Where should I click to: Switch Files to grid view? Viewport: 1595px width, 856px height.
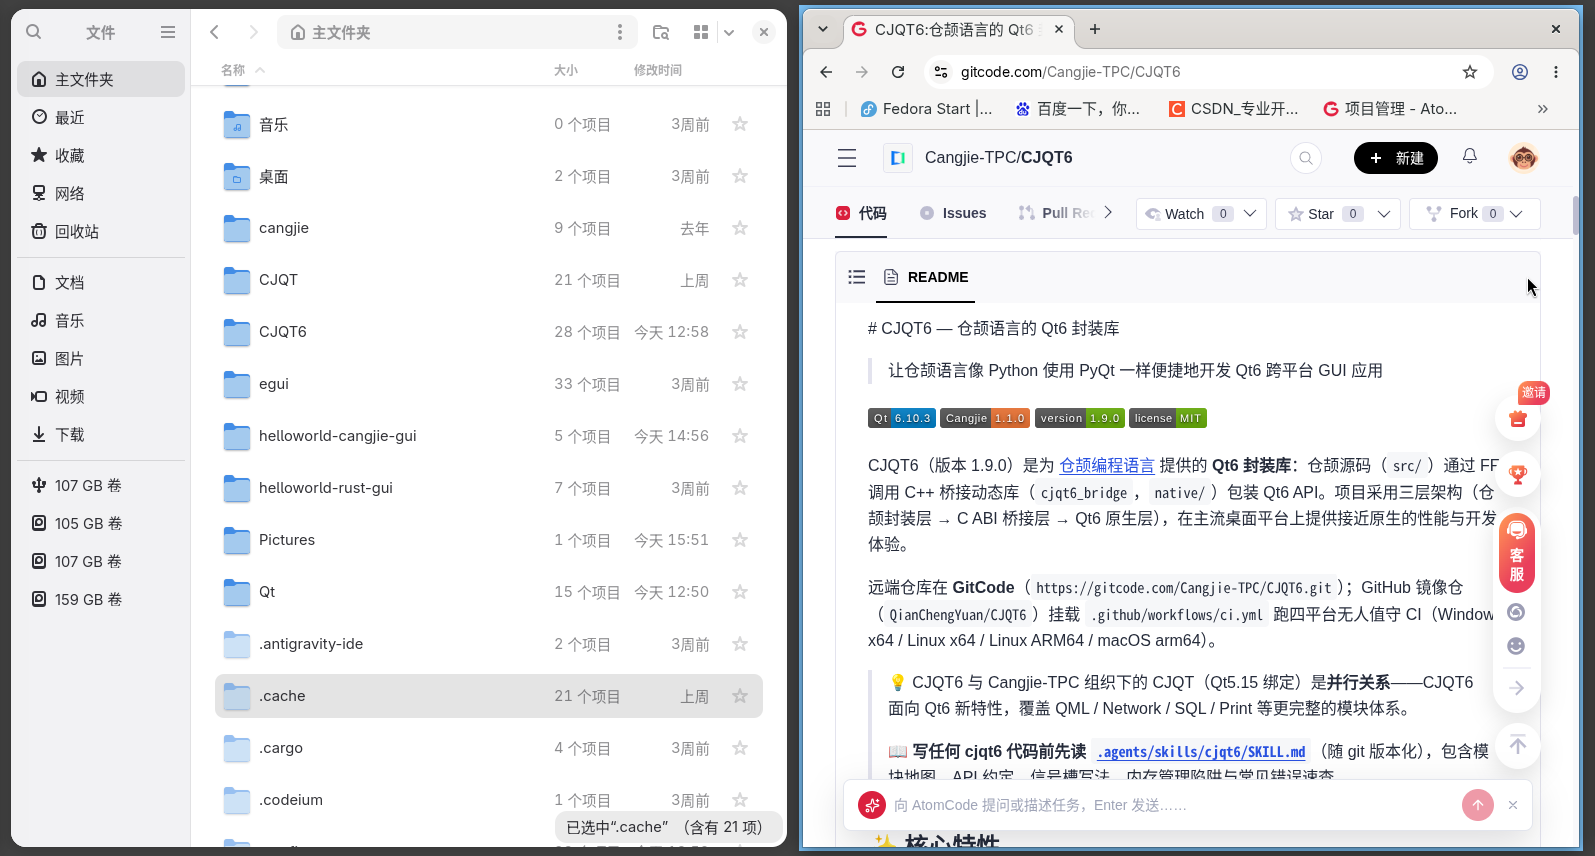coord(701,32)
